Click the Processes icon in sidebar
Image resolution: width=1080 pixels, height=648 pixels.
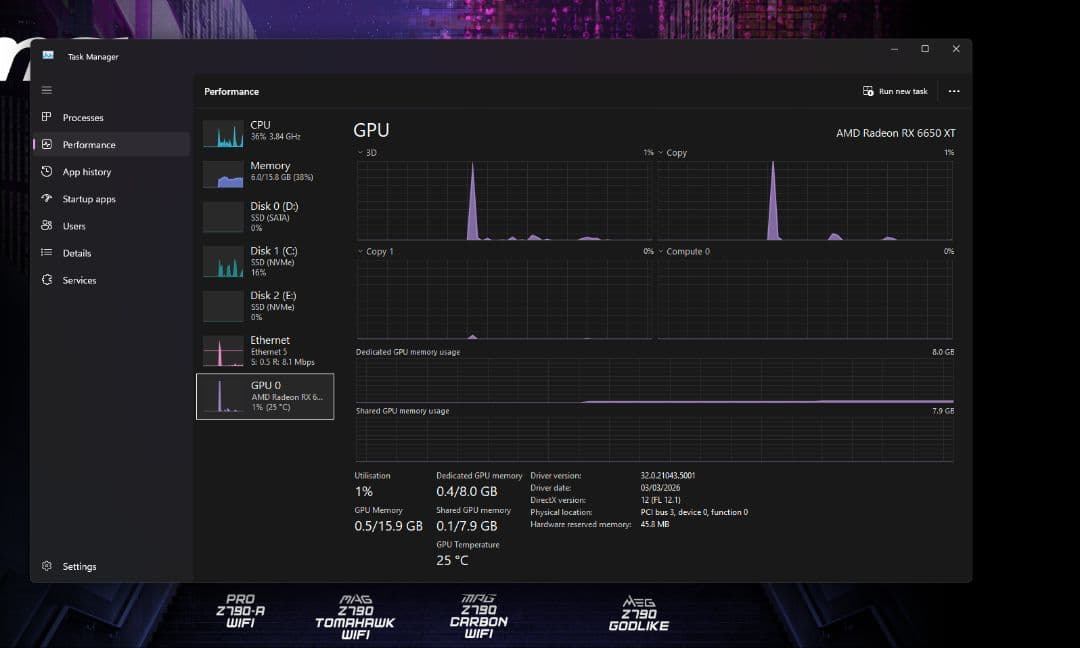(x=47, y=117)
